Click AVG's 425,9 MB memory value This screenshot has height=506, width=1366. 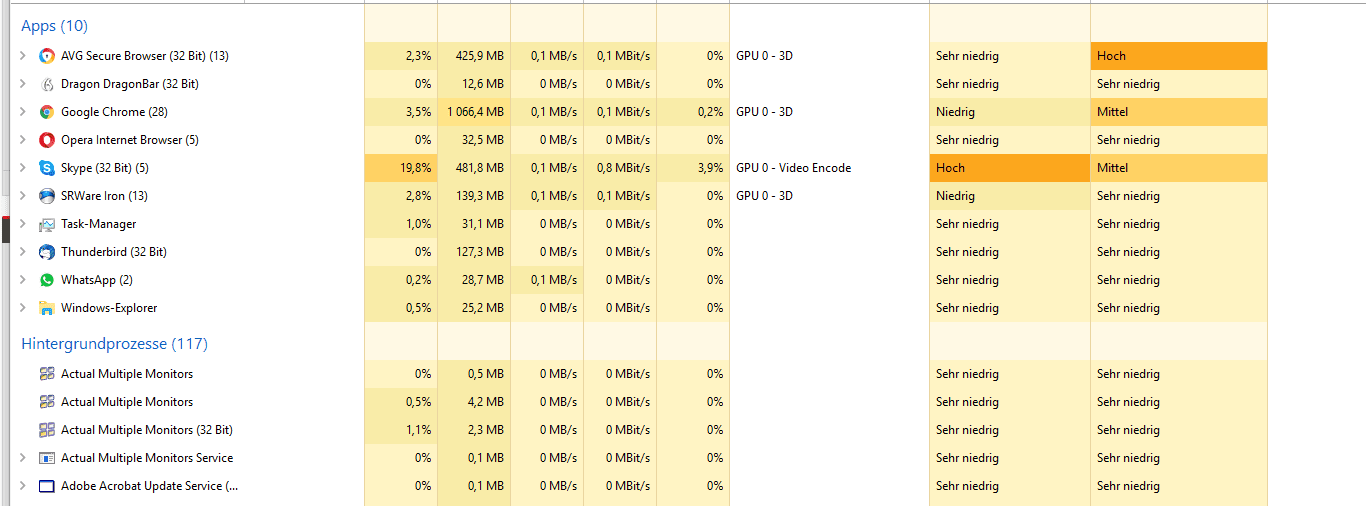click(x=480, y=56)
